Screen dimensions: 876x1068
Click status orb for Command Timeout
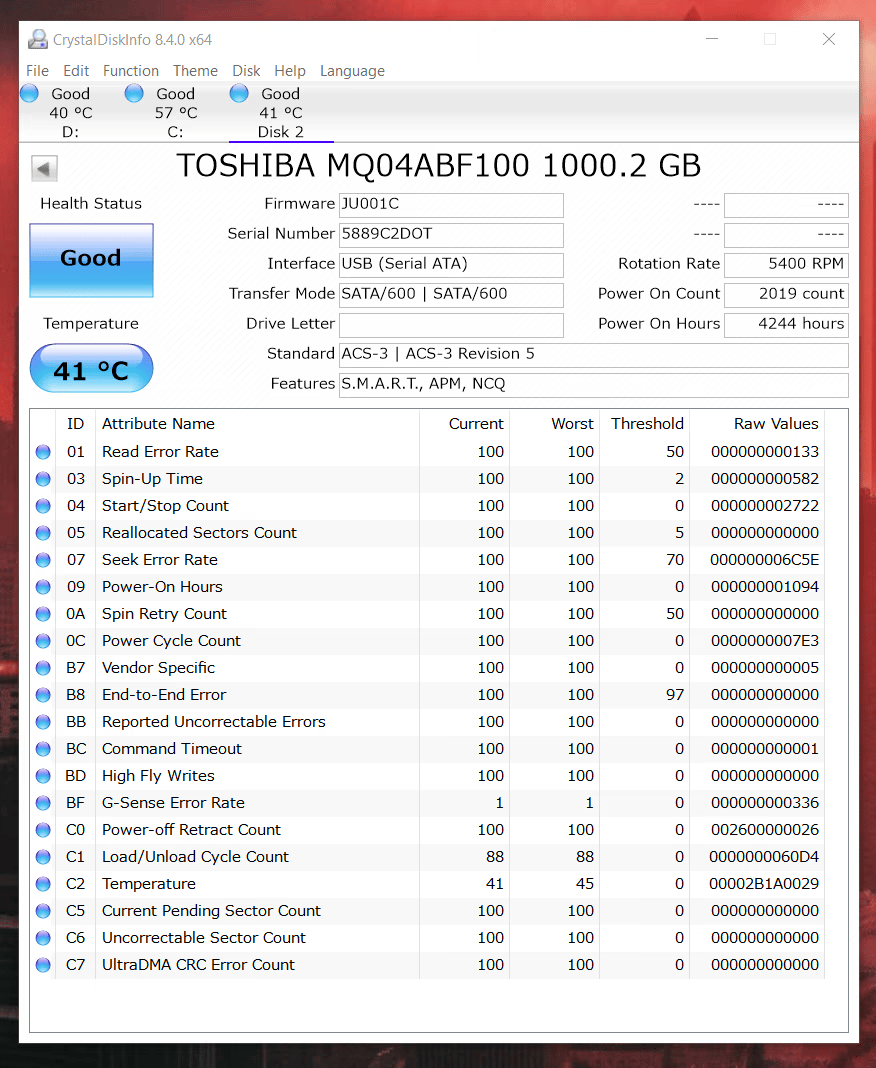tap(43, 749)
